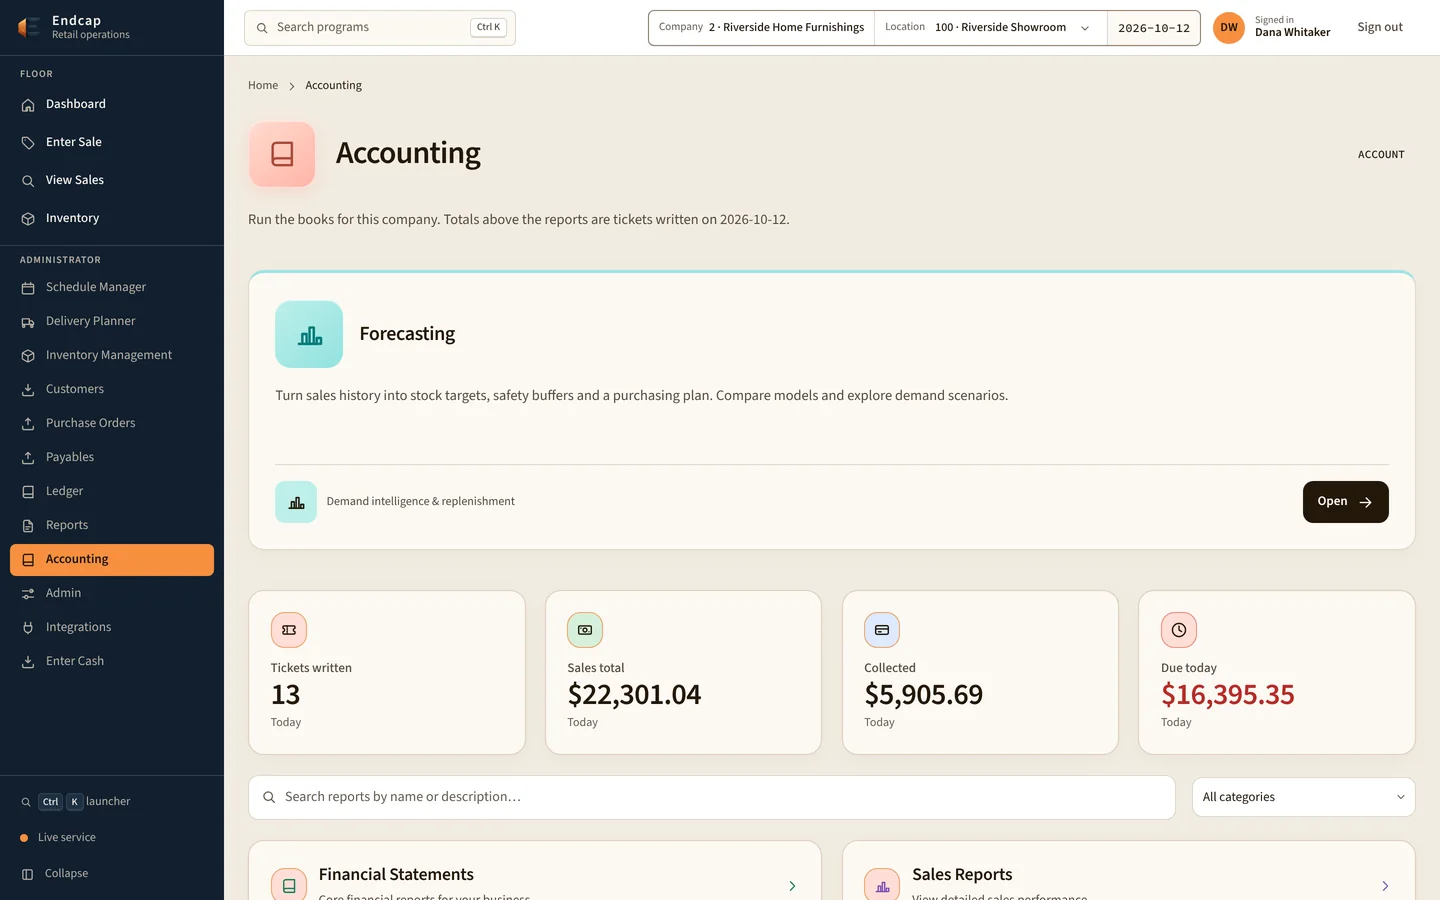Screen dimensions: 1440x900
Task: Click the Dashboard home icon in sidebar
Action: pyautogui.click(x=28, y=105)
